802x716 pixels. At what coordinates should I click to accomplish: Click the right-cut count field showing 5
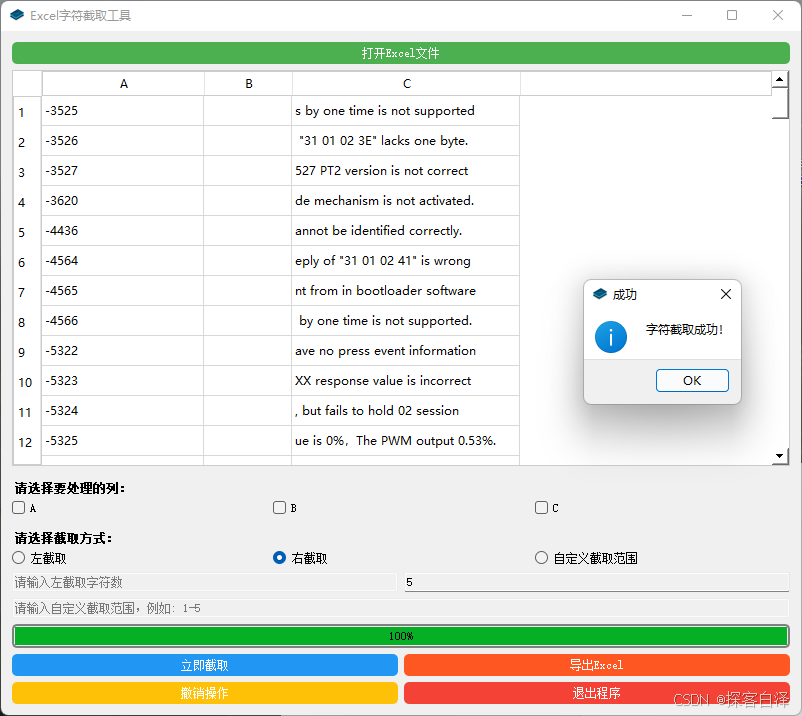pyautogui.click(x=597, y=582)
